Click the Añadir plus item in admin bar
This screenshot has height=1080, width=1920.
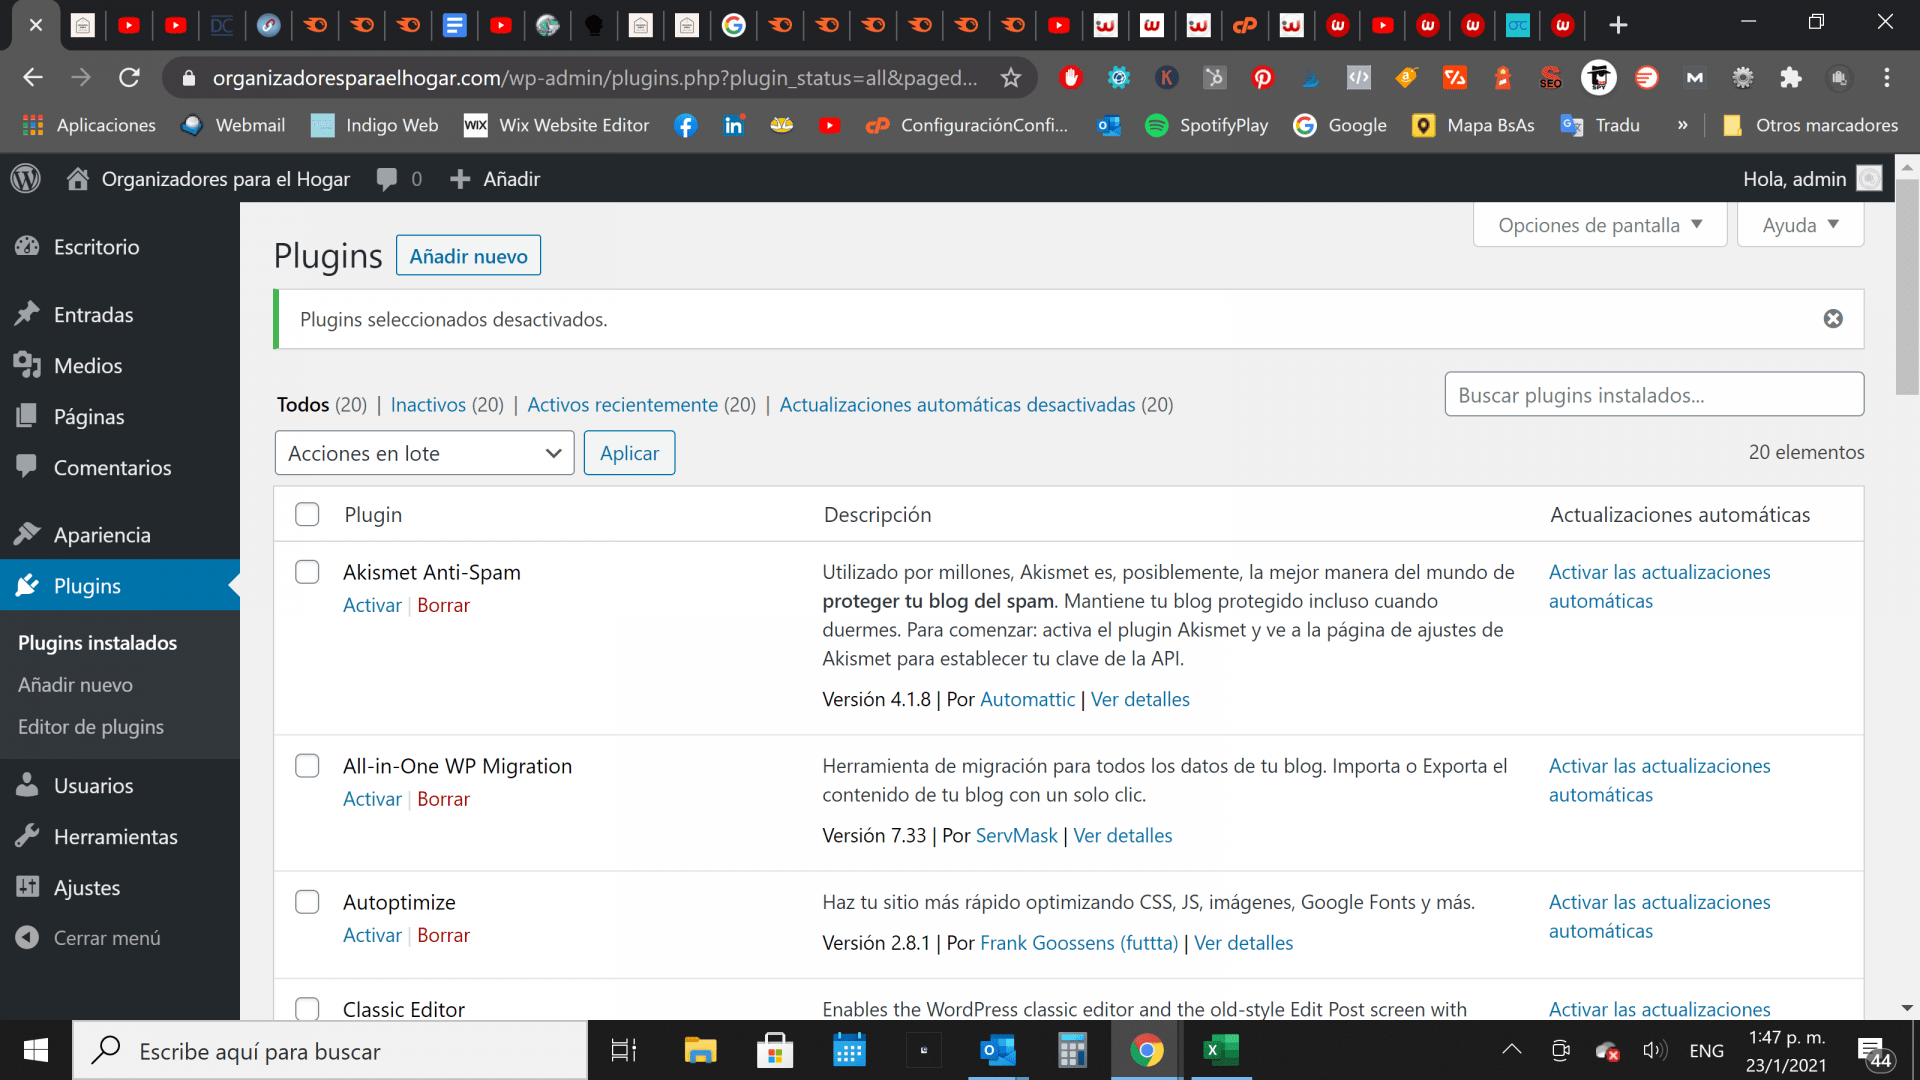pos(495,179)
